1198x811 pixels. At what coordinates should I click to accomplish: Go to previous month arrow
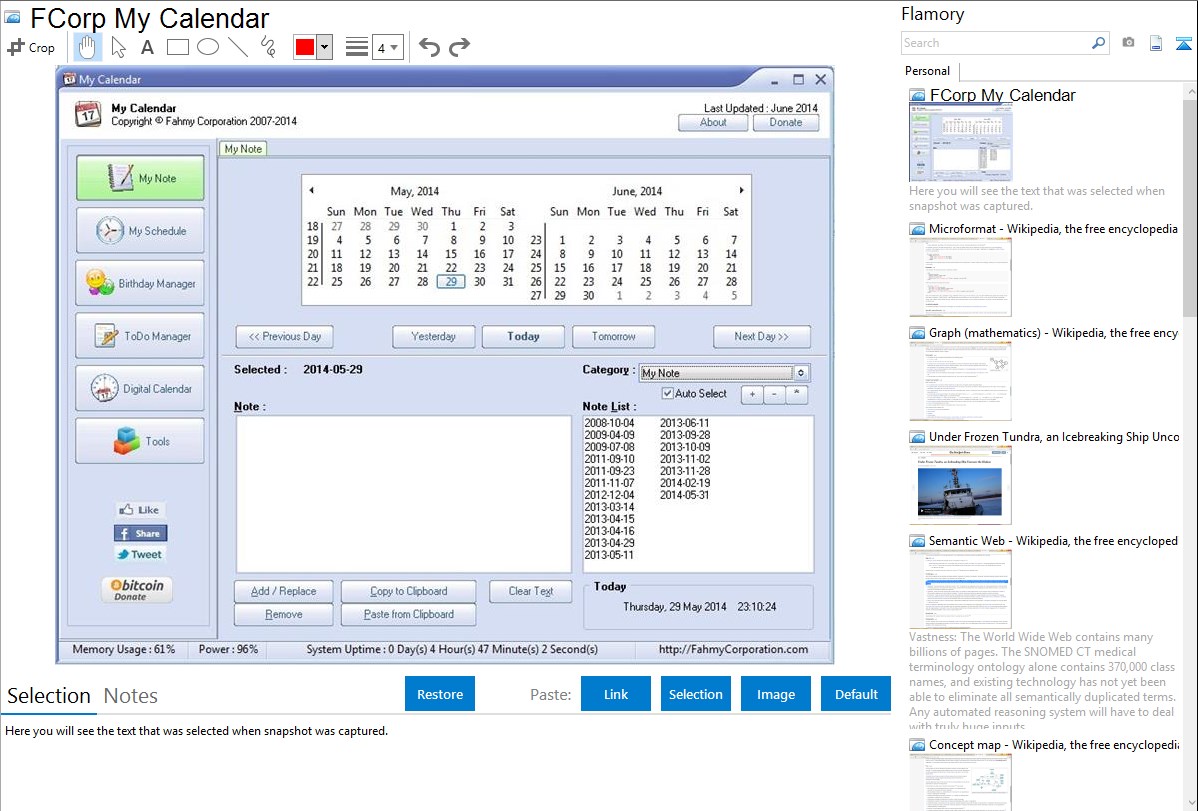pyautogui.click(x=311, y=190)
